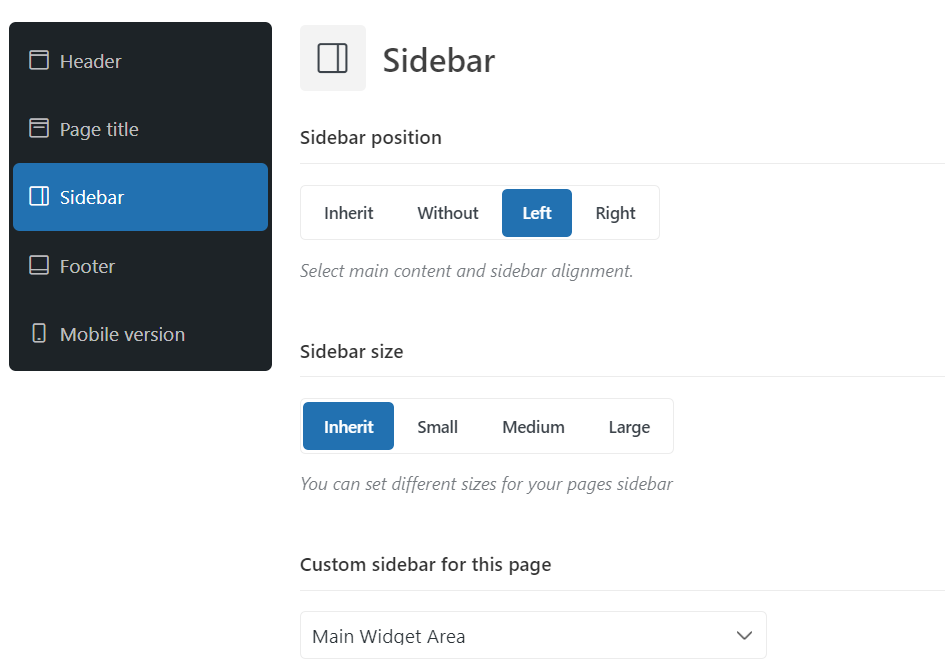Select Right sidebar position

point(615,213)
